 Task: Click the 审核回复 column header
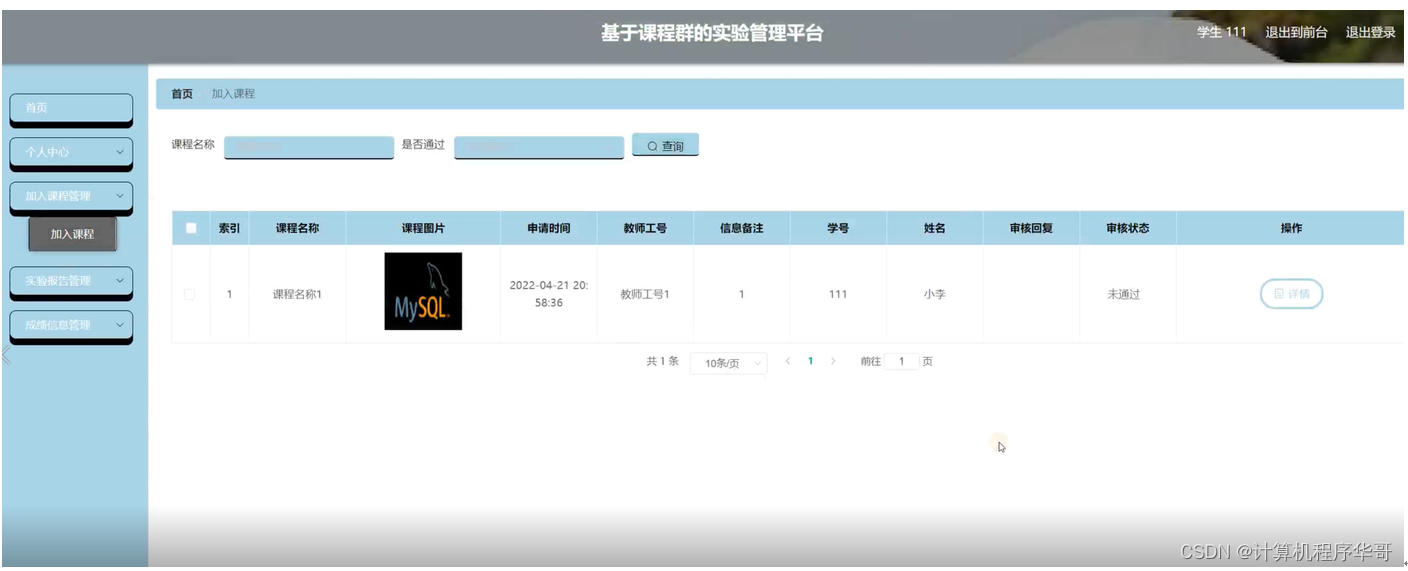tap(1031, 228)
